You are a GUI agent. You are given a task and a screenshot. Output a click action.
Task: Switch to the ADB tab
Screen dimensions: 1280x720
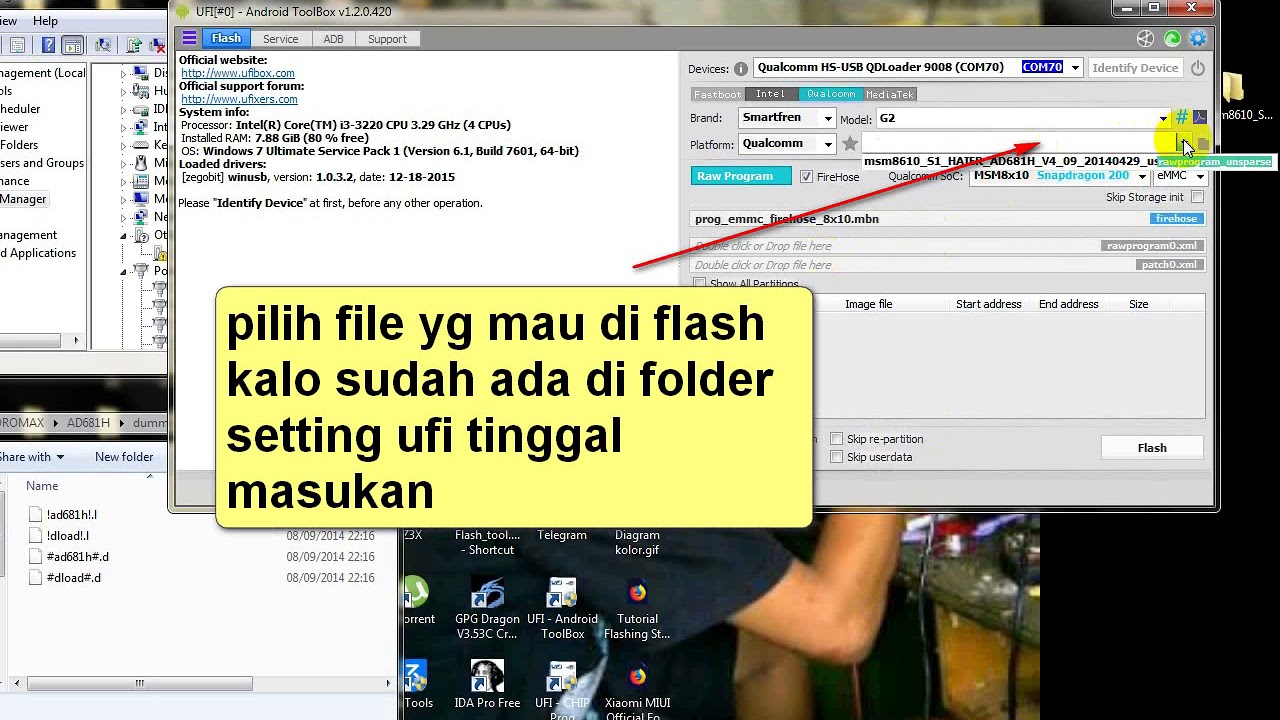[x=333, y=39]
